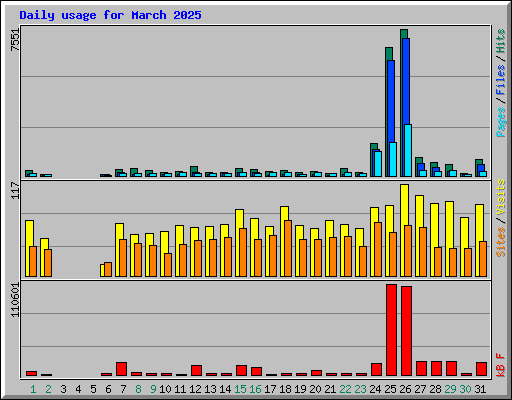512x400 pixels.
Task: Click the orange Sites bar for day 6
Action: pyautogui.click(x=108, y=269)
